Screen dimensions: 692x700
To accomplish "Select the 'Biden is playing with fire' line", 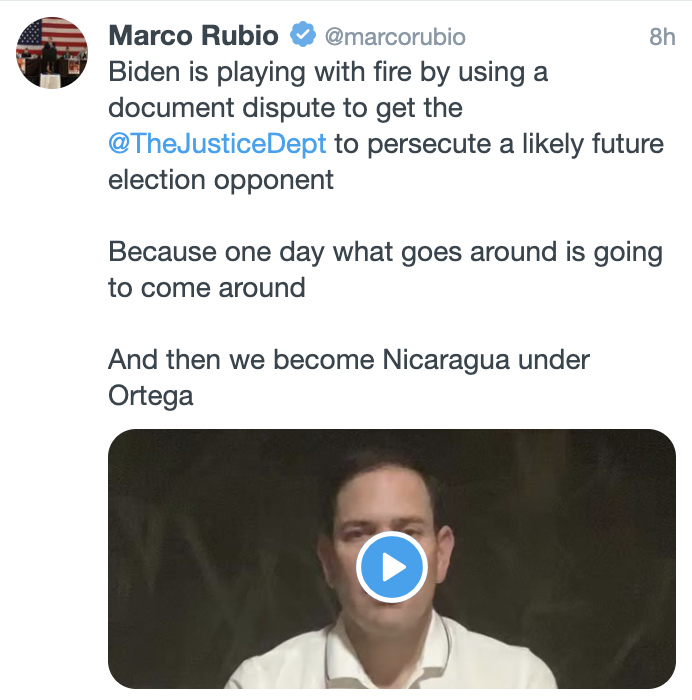I will pyautogui.click(x=328, y=72).
